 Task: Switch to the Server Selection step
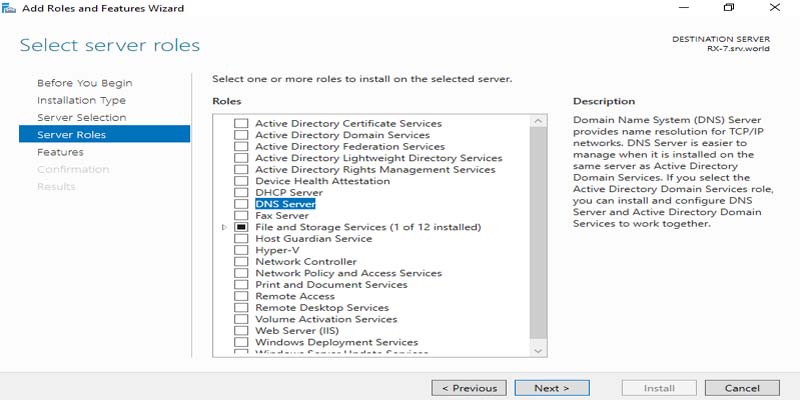pos(82,117)
